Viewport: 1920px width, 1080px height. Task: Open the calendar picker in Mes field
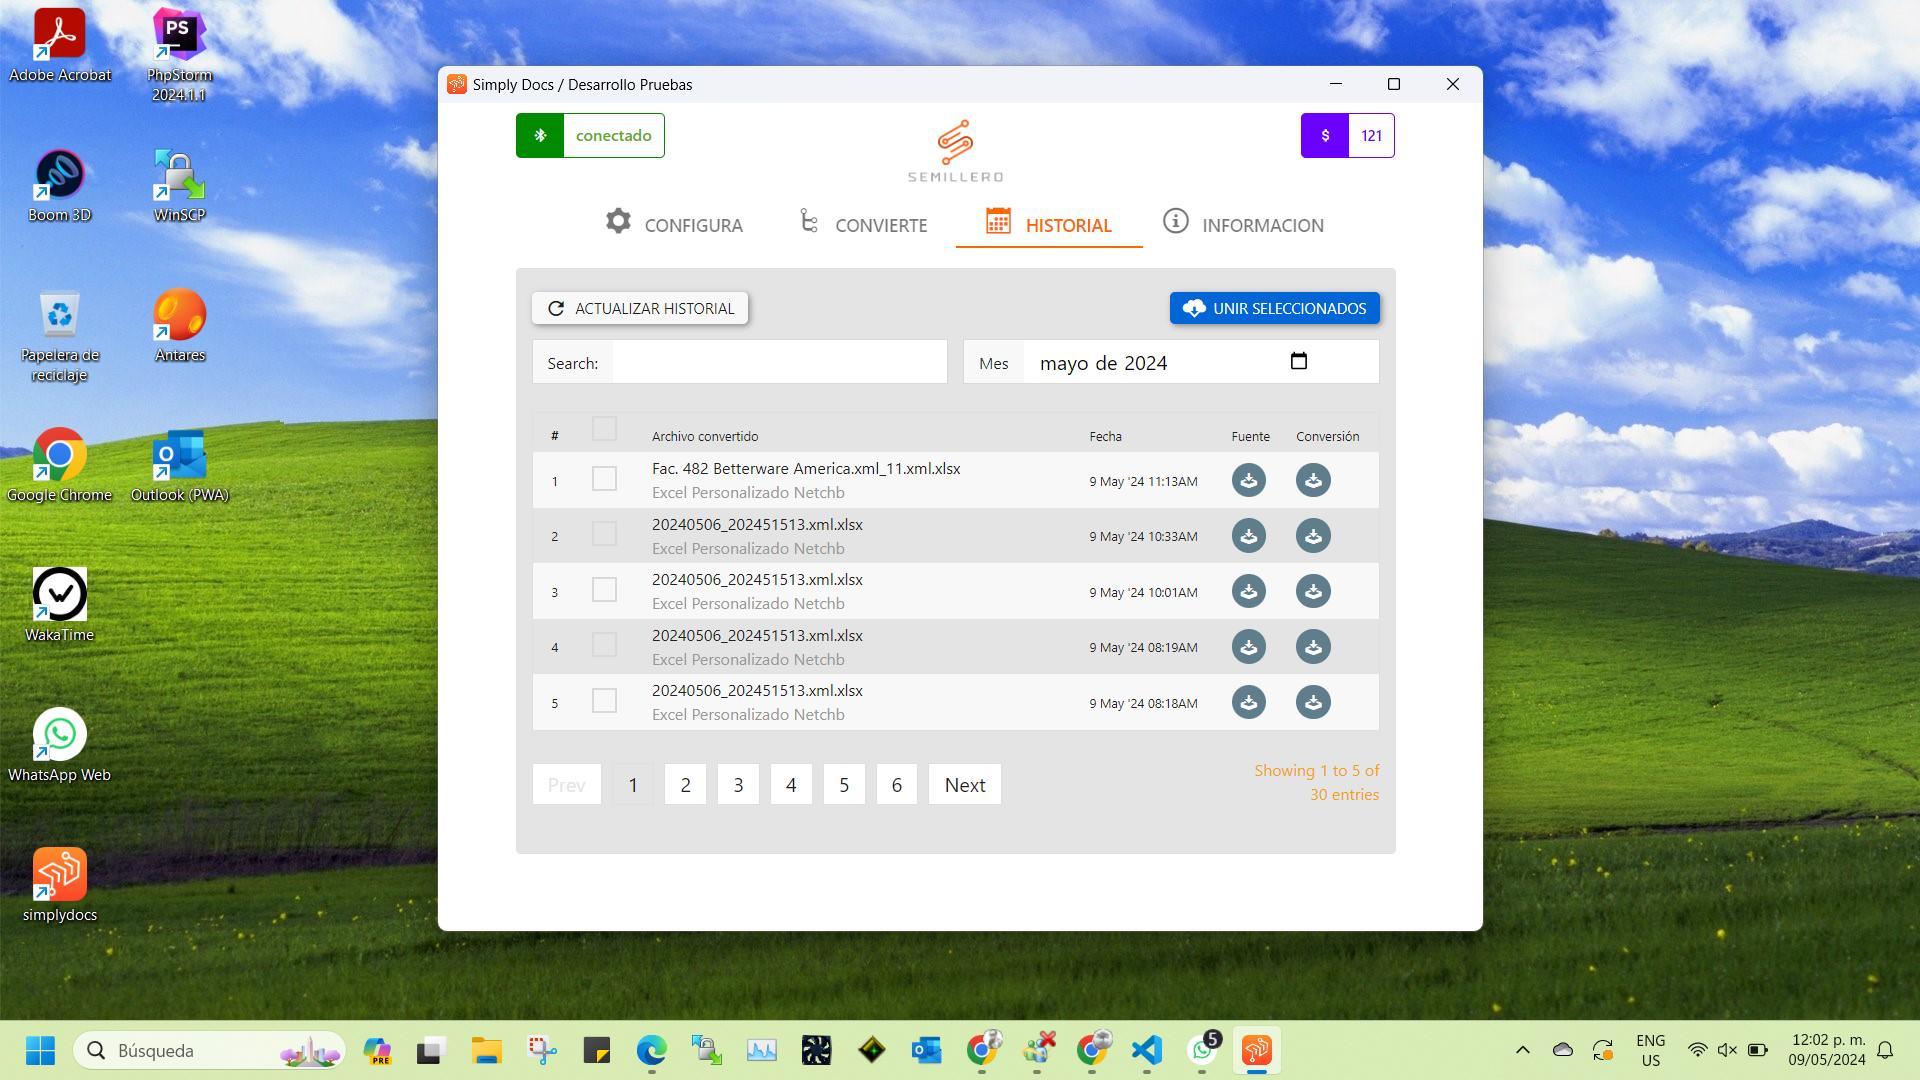(1298, 362)
